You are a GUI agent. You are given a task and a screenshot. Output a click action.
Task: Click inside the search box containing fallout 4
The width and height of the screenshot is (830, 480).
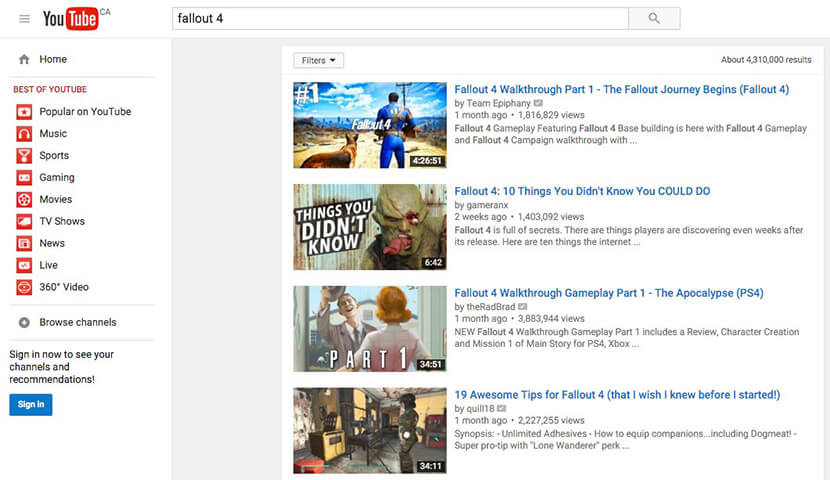pos(400,19)
